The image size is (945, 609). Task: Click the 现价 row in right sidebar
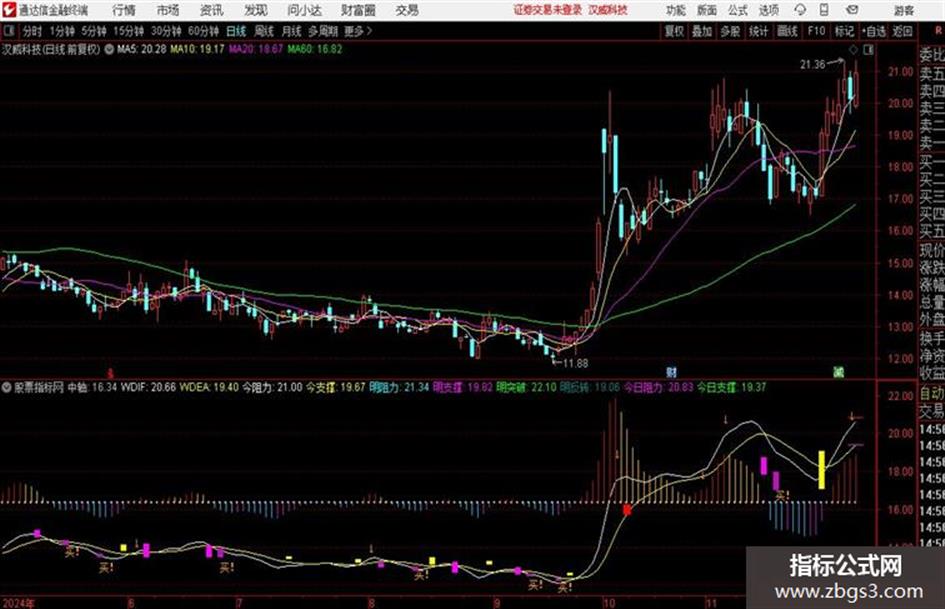click(x=932, y=250)
